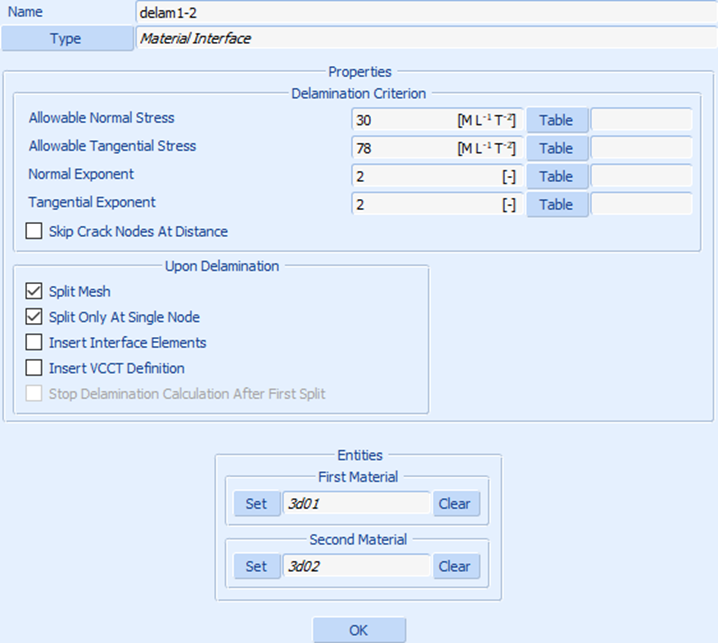The image size is (718, 643).
Task: Check Insert VCCT Definition box
Action: pyautogui.click(x=34, y=368)
